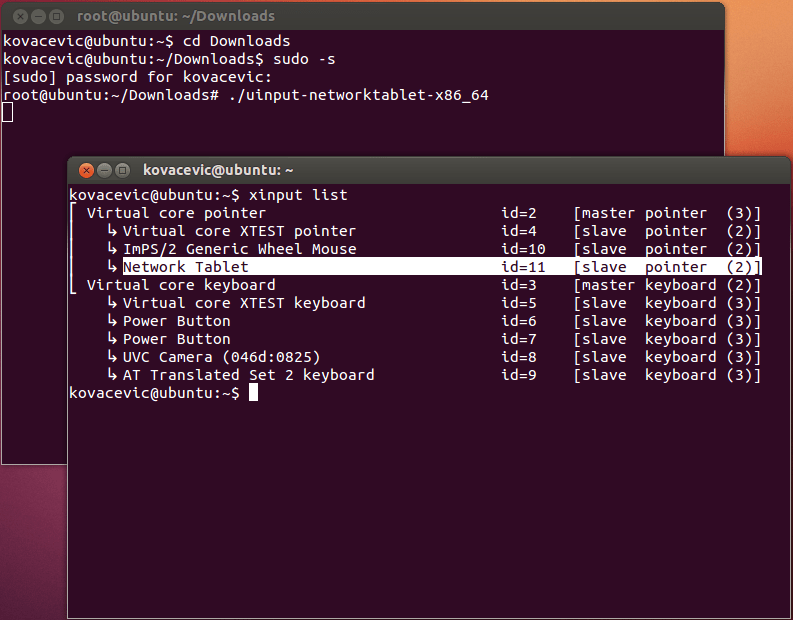The width and height of the screenshot is (793, 620).
Task: Click 'cd Downloads' command in root terminal
Action: coord(236,41)
